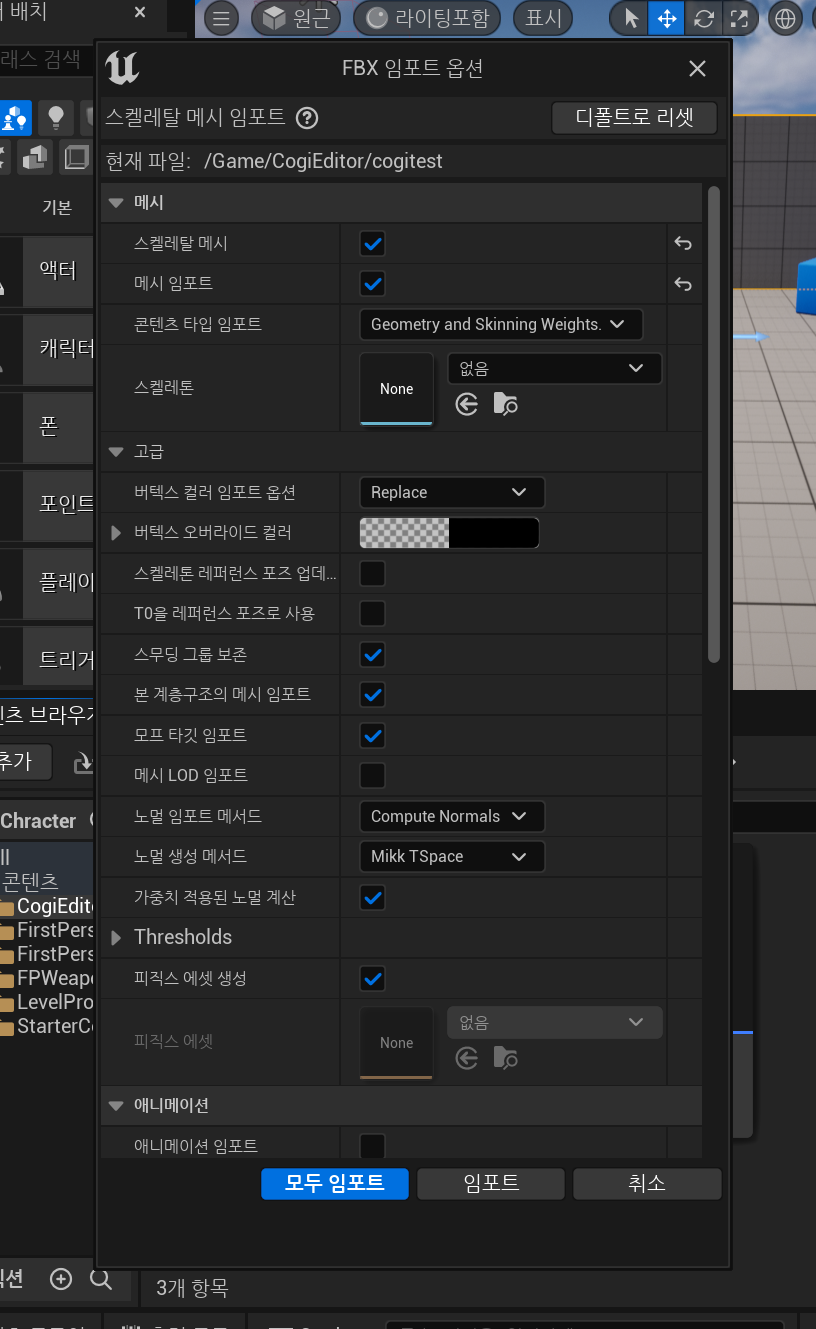This screenshot has width=816, height=1329.
Task: Click the collections search magnifier icon
Action: (x=101, y=1278)
